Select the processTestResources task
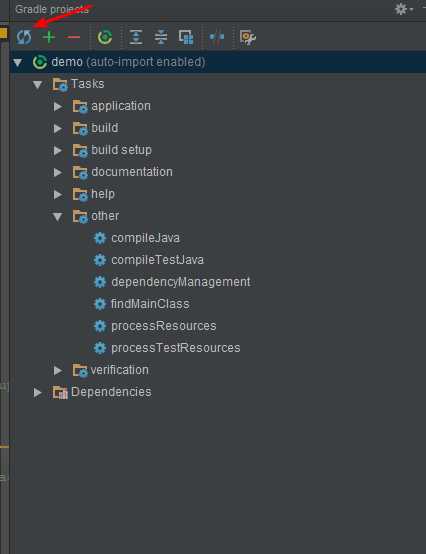 [x=176, y=348]
